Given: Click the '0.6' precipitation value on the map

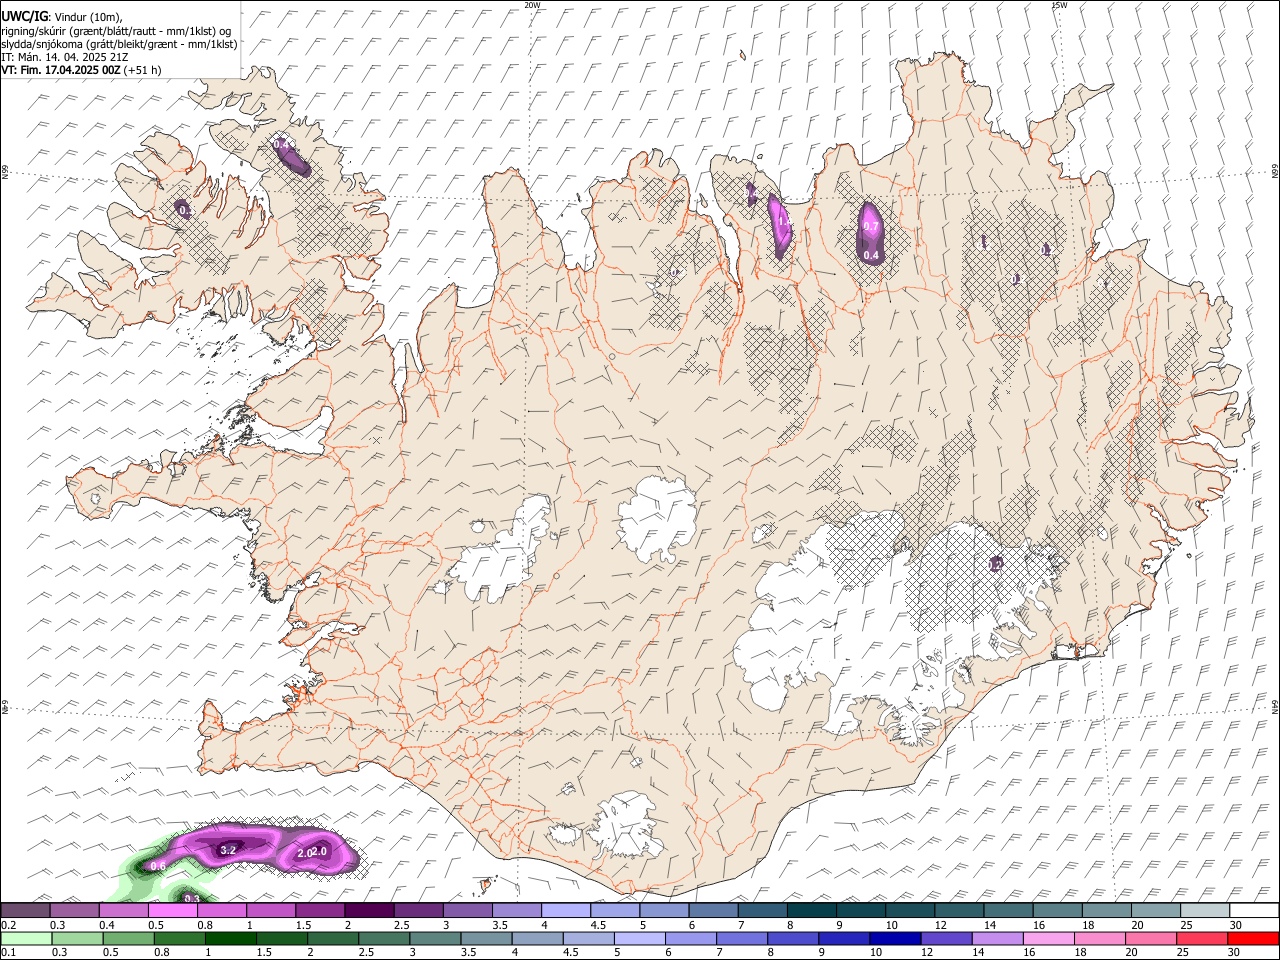Looking at the screenshot, I should pos(158,866).
